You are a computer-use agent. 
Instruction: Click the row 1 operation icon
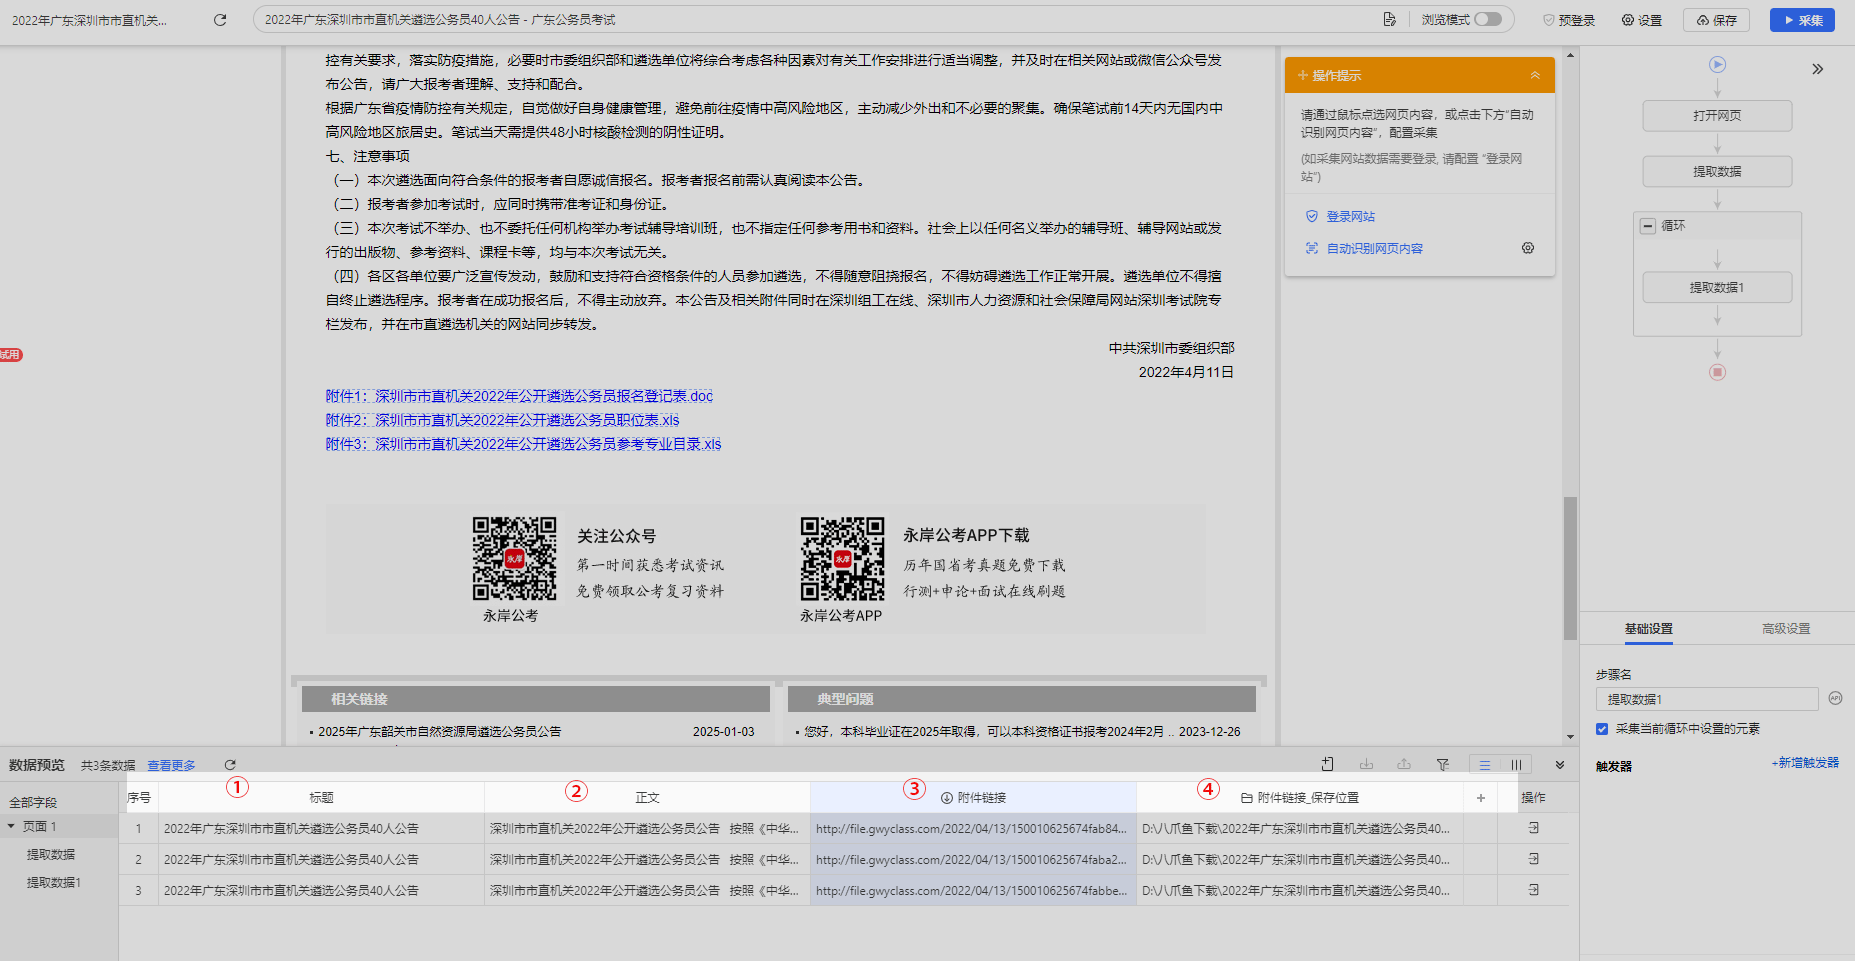1533,828
